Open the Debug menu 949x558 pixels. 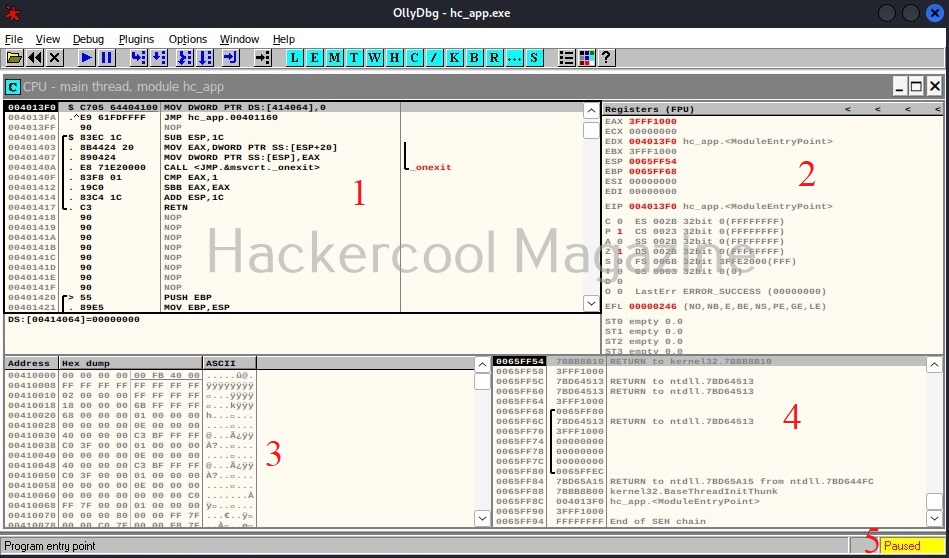(x=88, y=39)
